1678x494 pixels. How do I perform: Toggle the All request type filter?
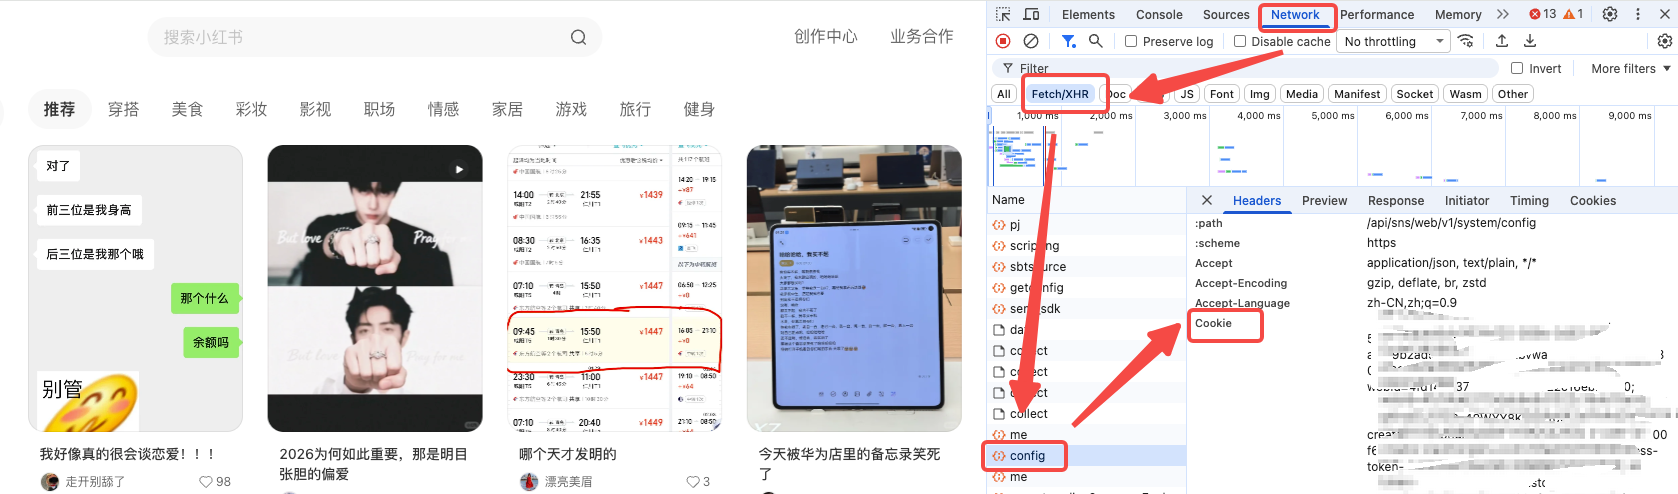(1004, 94)
